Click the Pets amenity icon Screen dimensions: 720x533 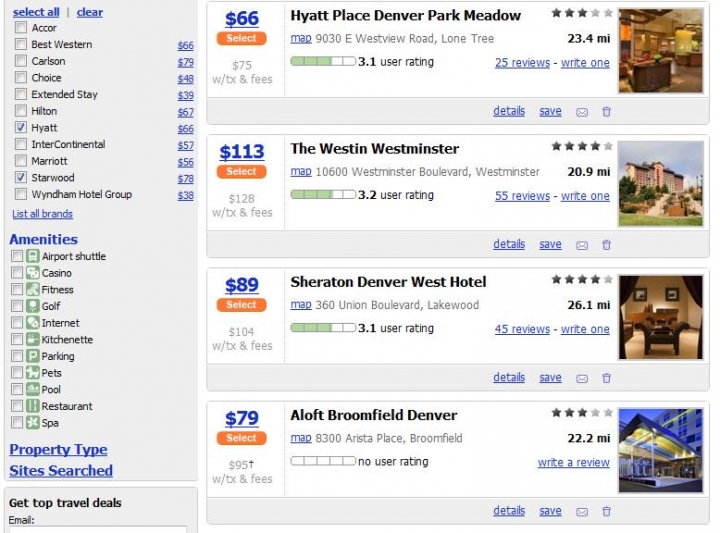33,372
